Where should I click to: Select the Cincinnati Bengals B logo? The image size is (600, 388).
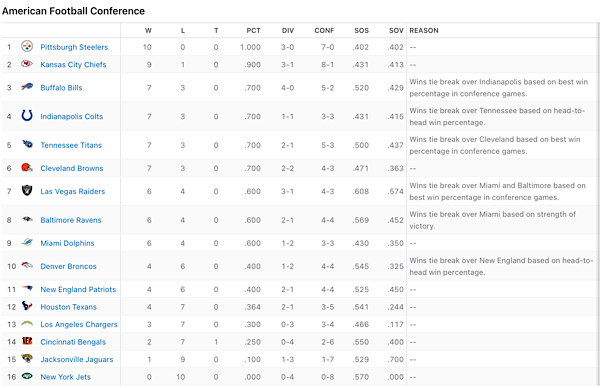(27, 341)
